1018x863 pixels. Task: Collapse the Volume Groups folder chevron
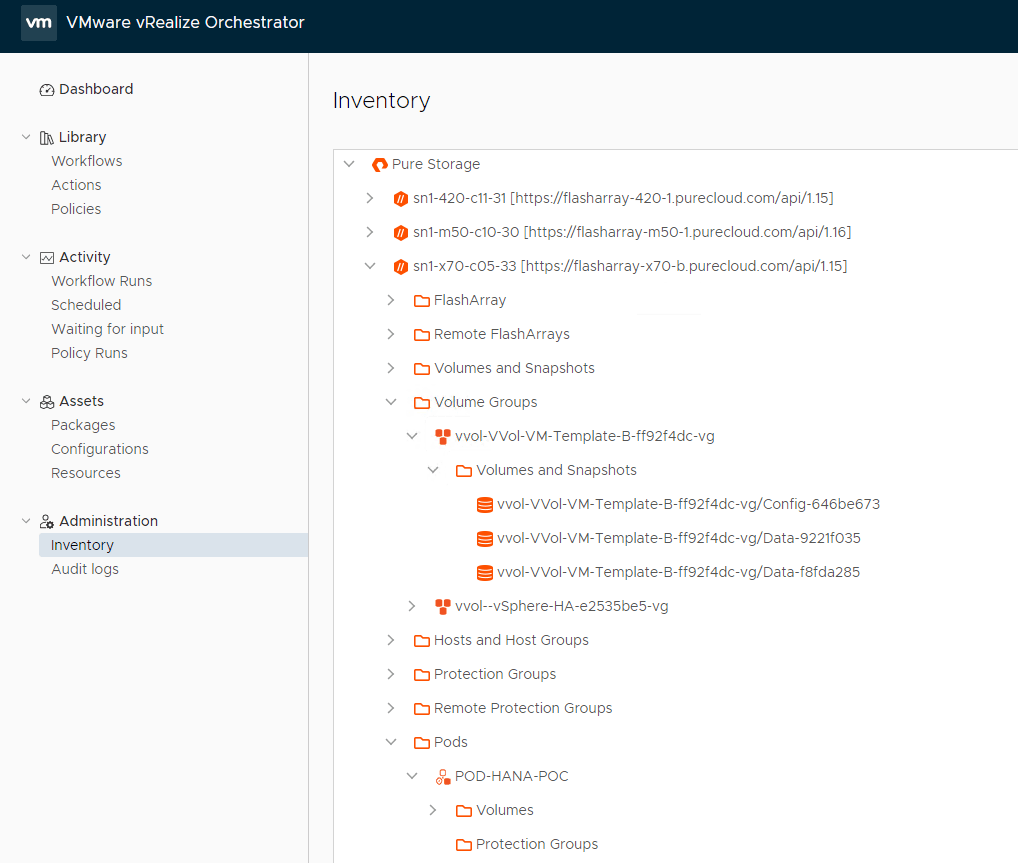391,402
